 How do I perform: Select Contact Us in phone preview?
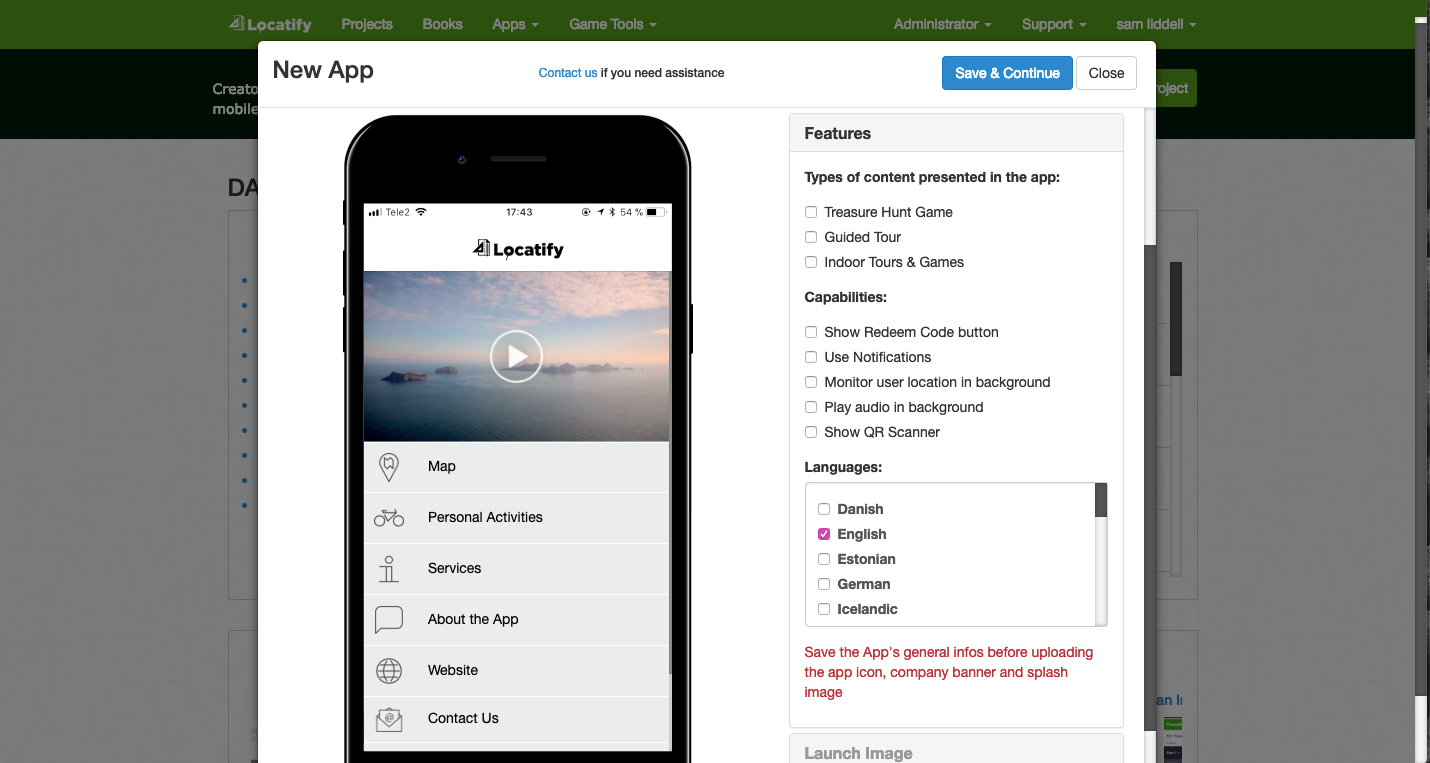pos(516,719)
